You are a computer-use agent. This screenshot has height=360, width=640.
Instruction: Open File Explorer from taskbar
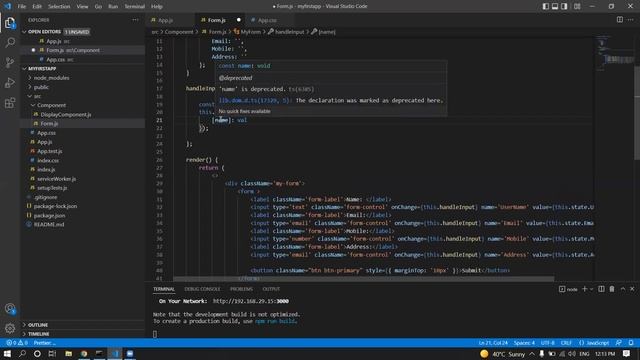pyautogui.click(x=69, y=353)
